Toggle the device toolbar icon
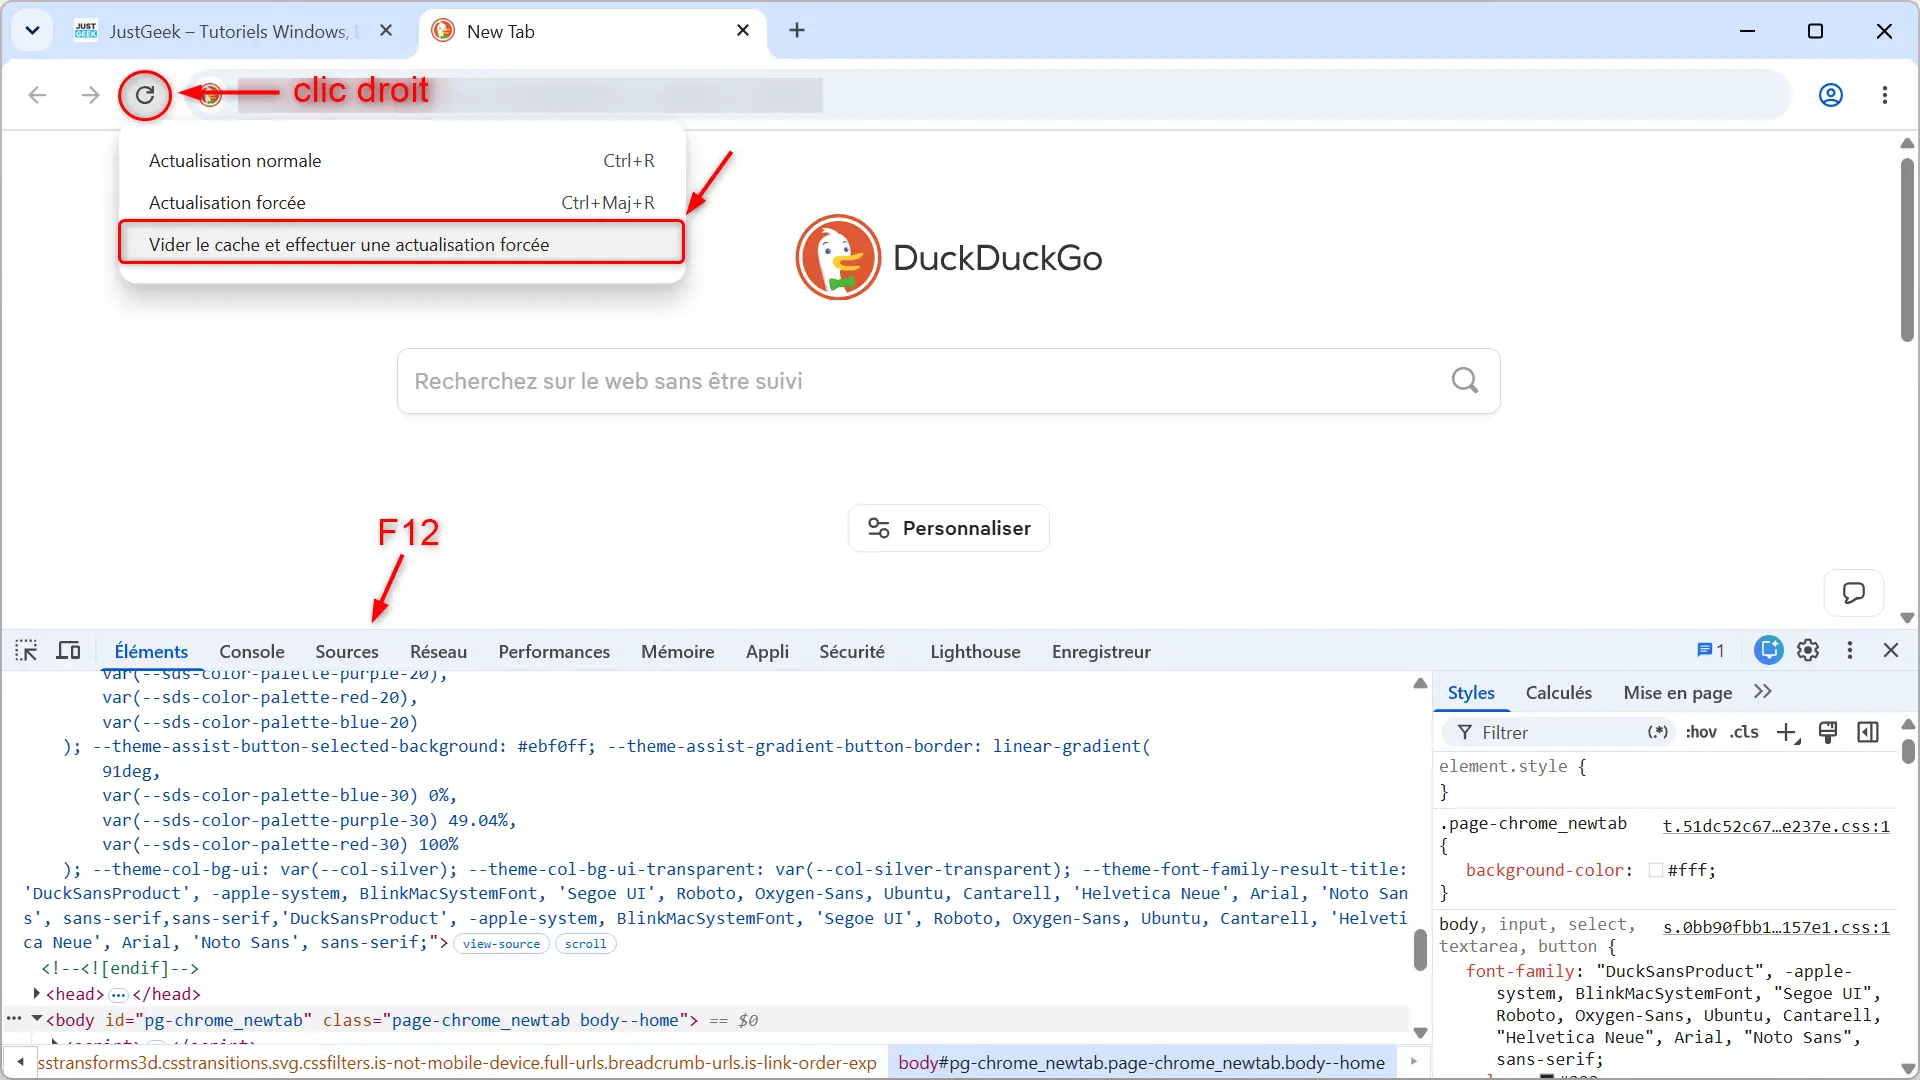The height and width of the screenshot is (1080, 1920). pos(68,651)
